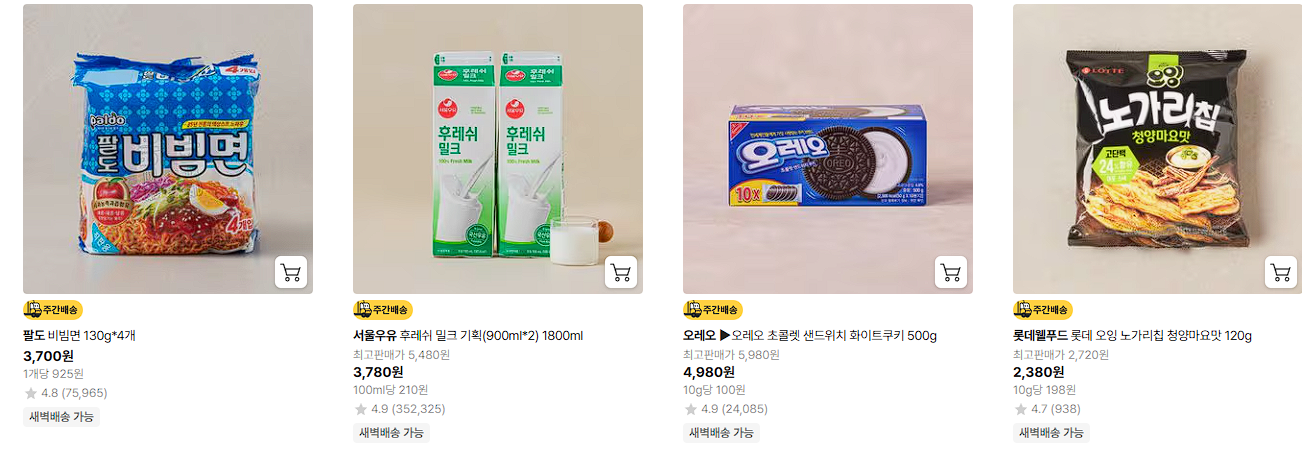Click 주간배송 badge under Paldo noodles
1302x450 pixels.
pos(52,310)
